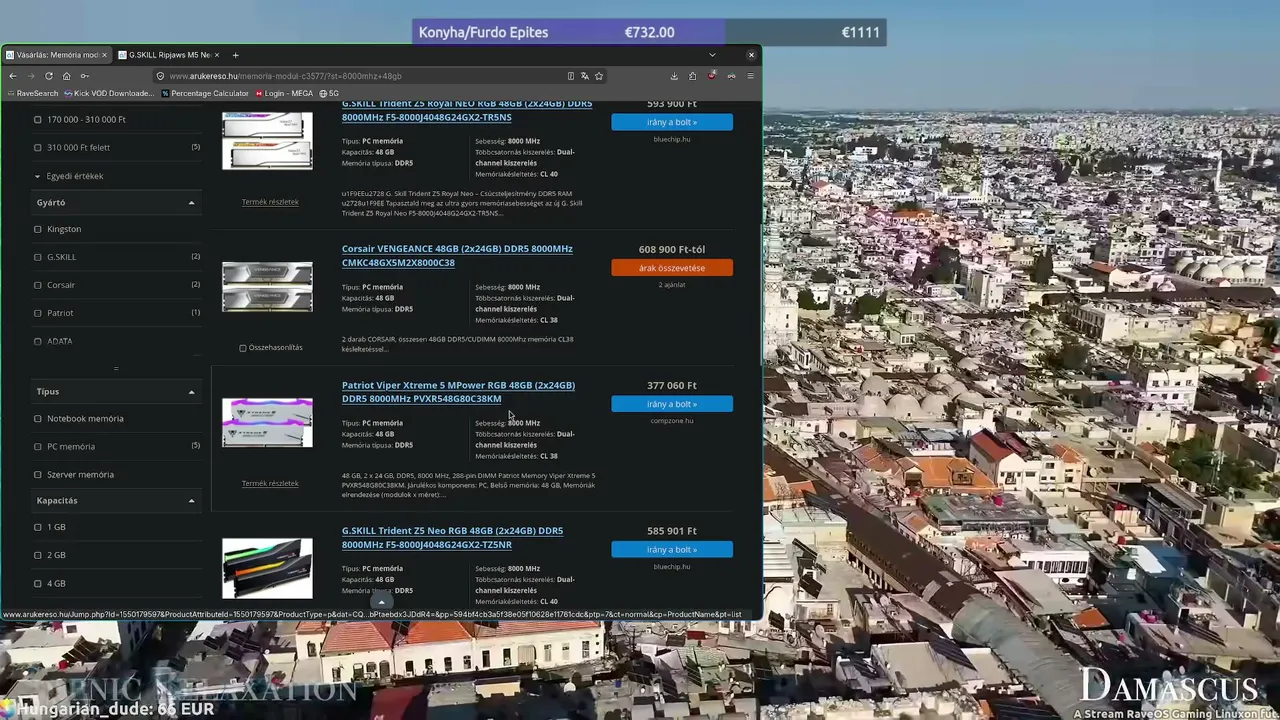Switch to the G.SKILL Ripjaws M5 tab
Image resolution: width=1280 pixels, height=720 pixels.
168,55
